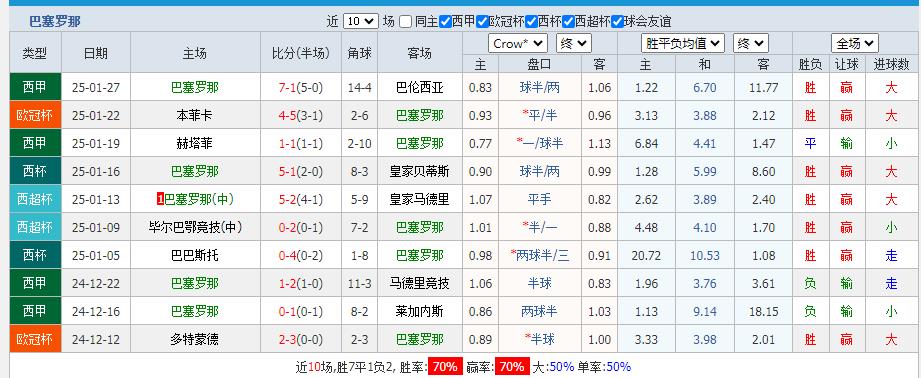The image size is (921, 378).
Task: Click the corner count 11-3
Action: [x=359, y=284]
